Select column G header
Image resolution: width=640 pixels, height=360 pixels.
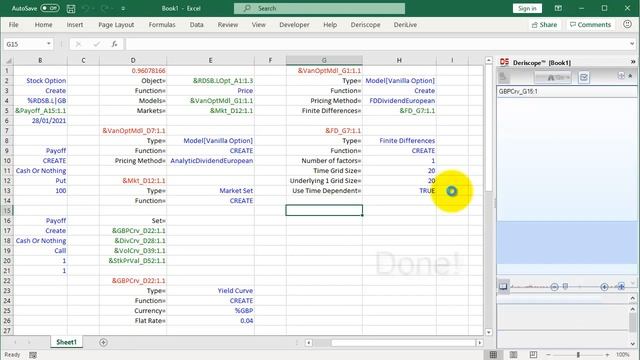pyautogui.click(x=324, y=60)
